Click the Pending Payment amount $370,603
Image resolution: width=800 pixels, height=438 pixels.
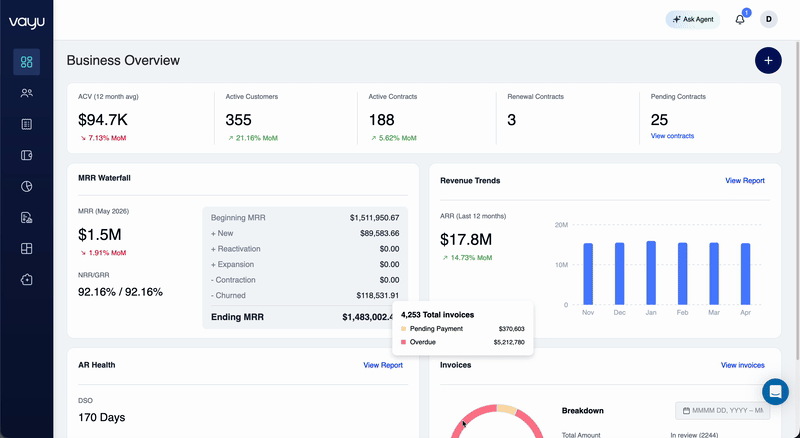pos(511,329)
